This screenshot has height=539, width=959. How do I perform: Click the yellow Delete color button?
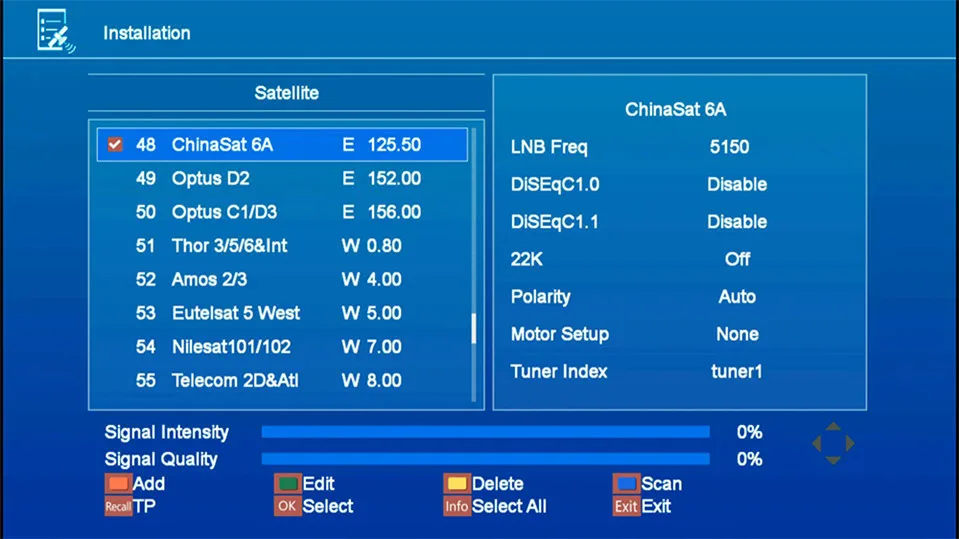457,483
